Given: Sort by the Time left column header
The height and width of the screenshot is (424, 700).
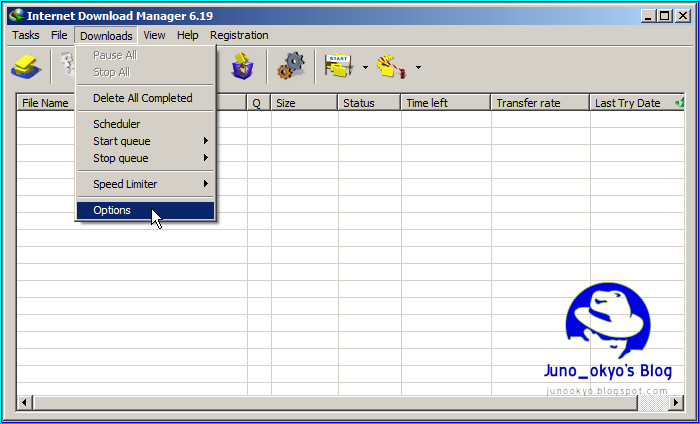Looking at the screenshot, I should (x=446, y=103).
